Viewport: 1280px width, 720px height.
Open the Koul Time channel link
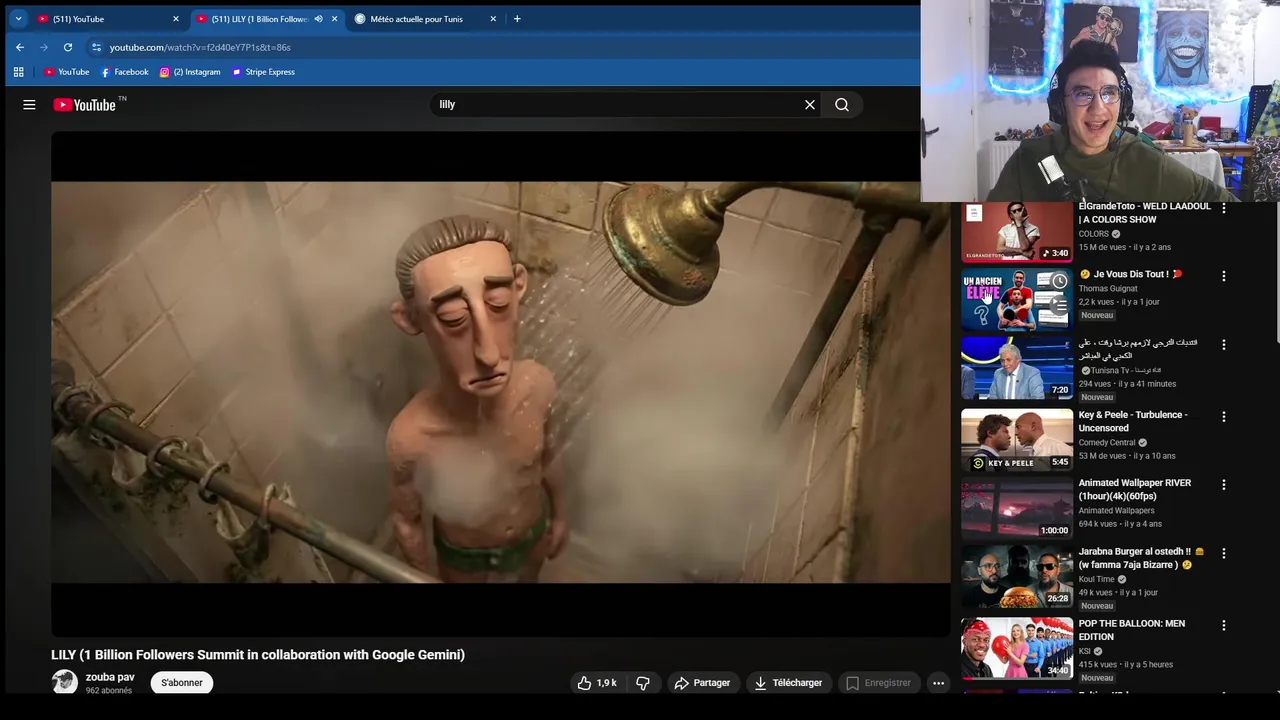1096,579
